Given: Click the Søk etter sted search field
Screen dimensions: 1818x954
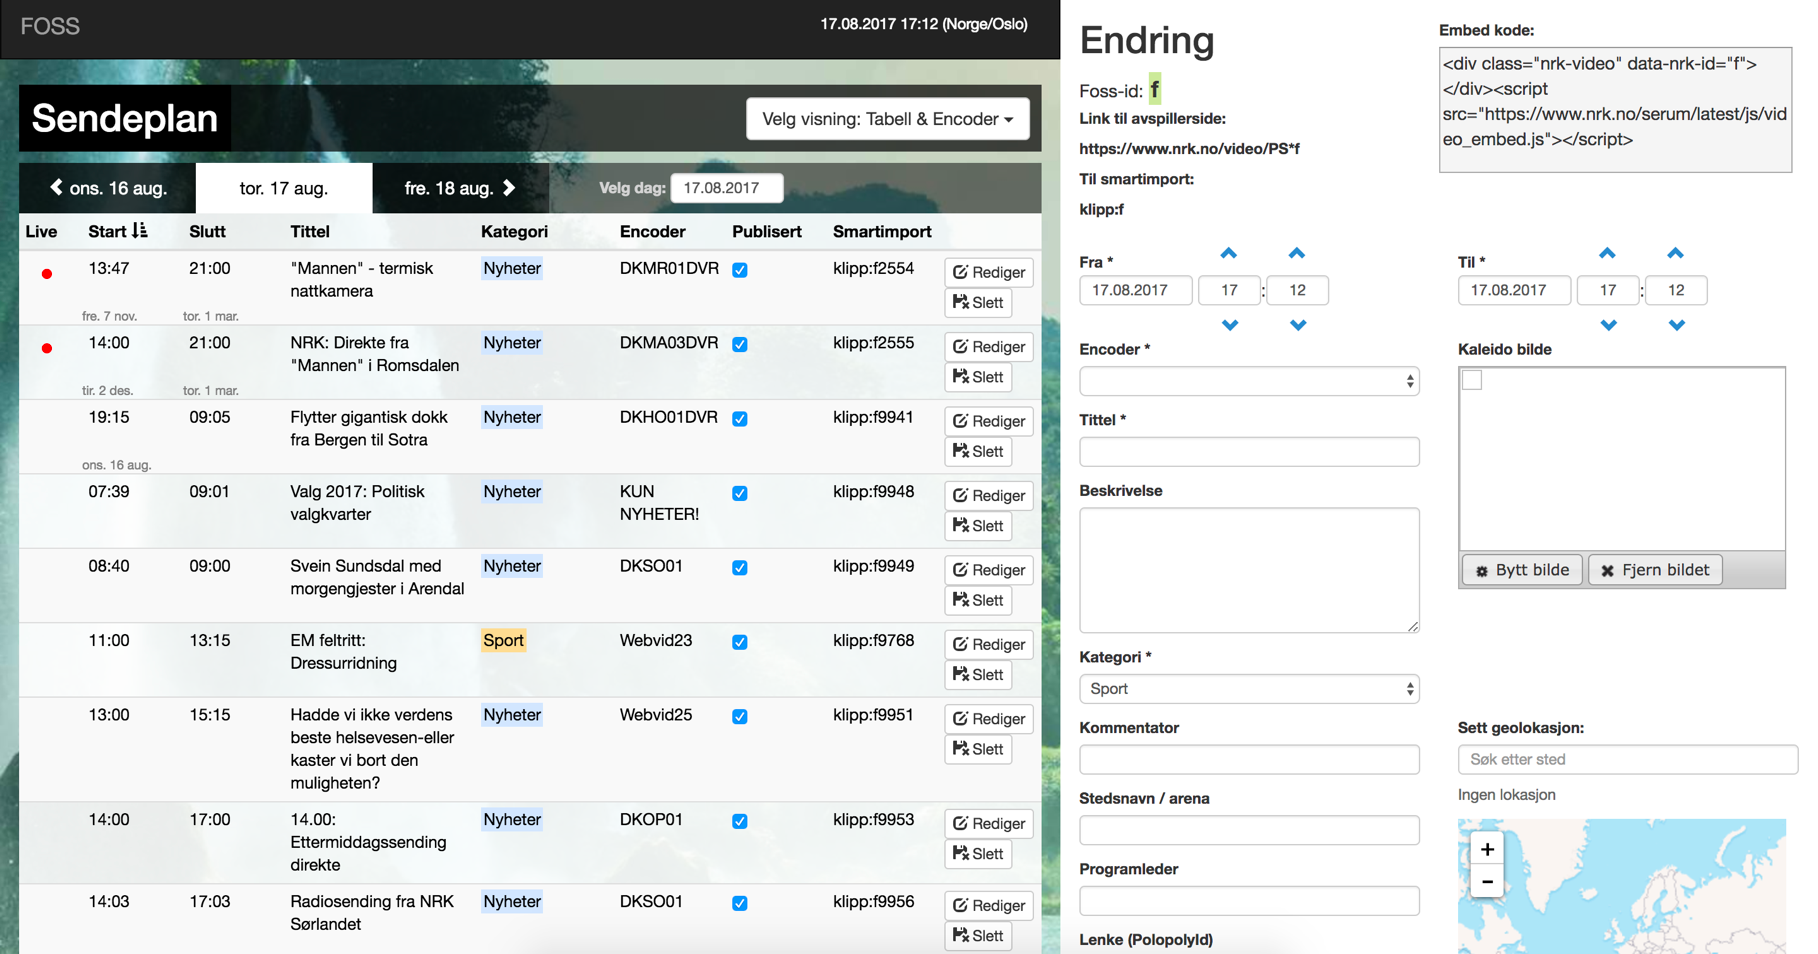Looking at the screenshot, I should click(x=1628, y=760).
